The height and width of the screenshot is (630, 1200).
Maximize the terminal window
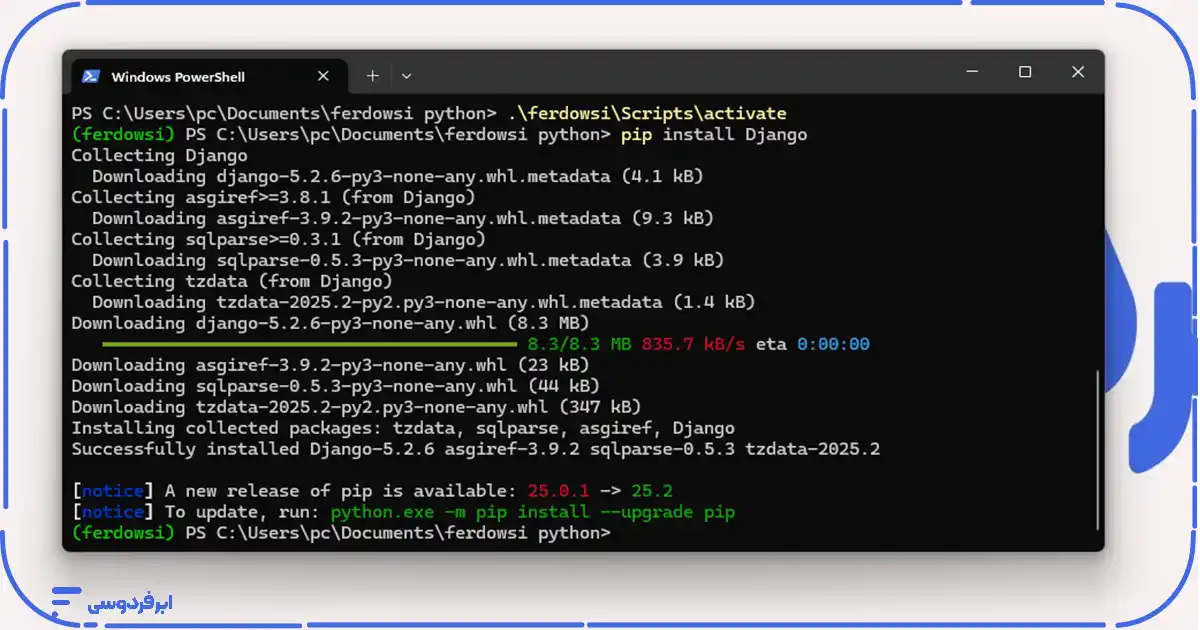pos(1024,72)
